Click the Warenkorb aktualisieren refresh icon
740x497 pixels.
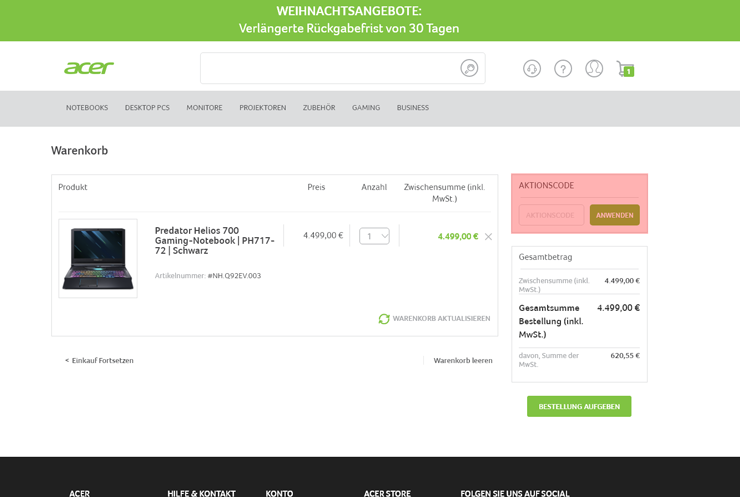[x=384, y=319]
